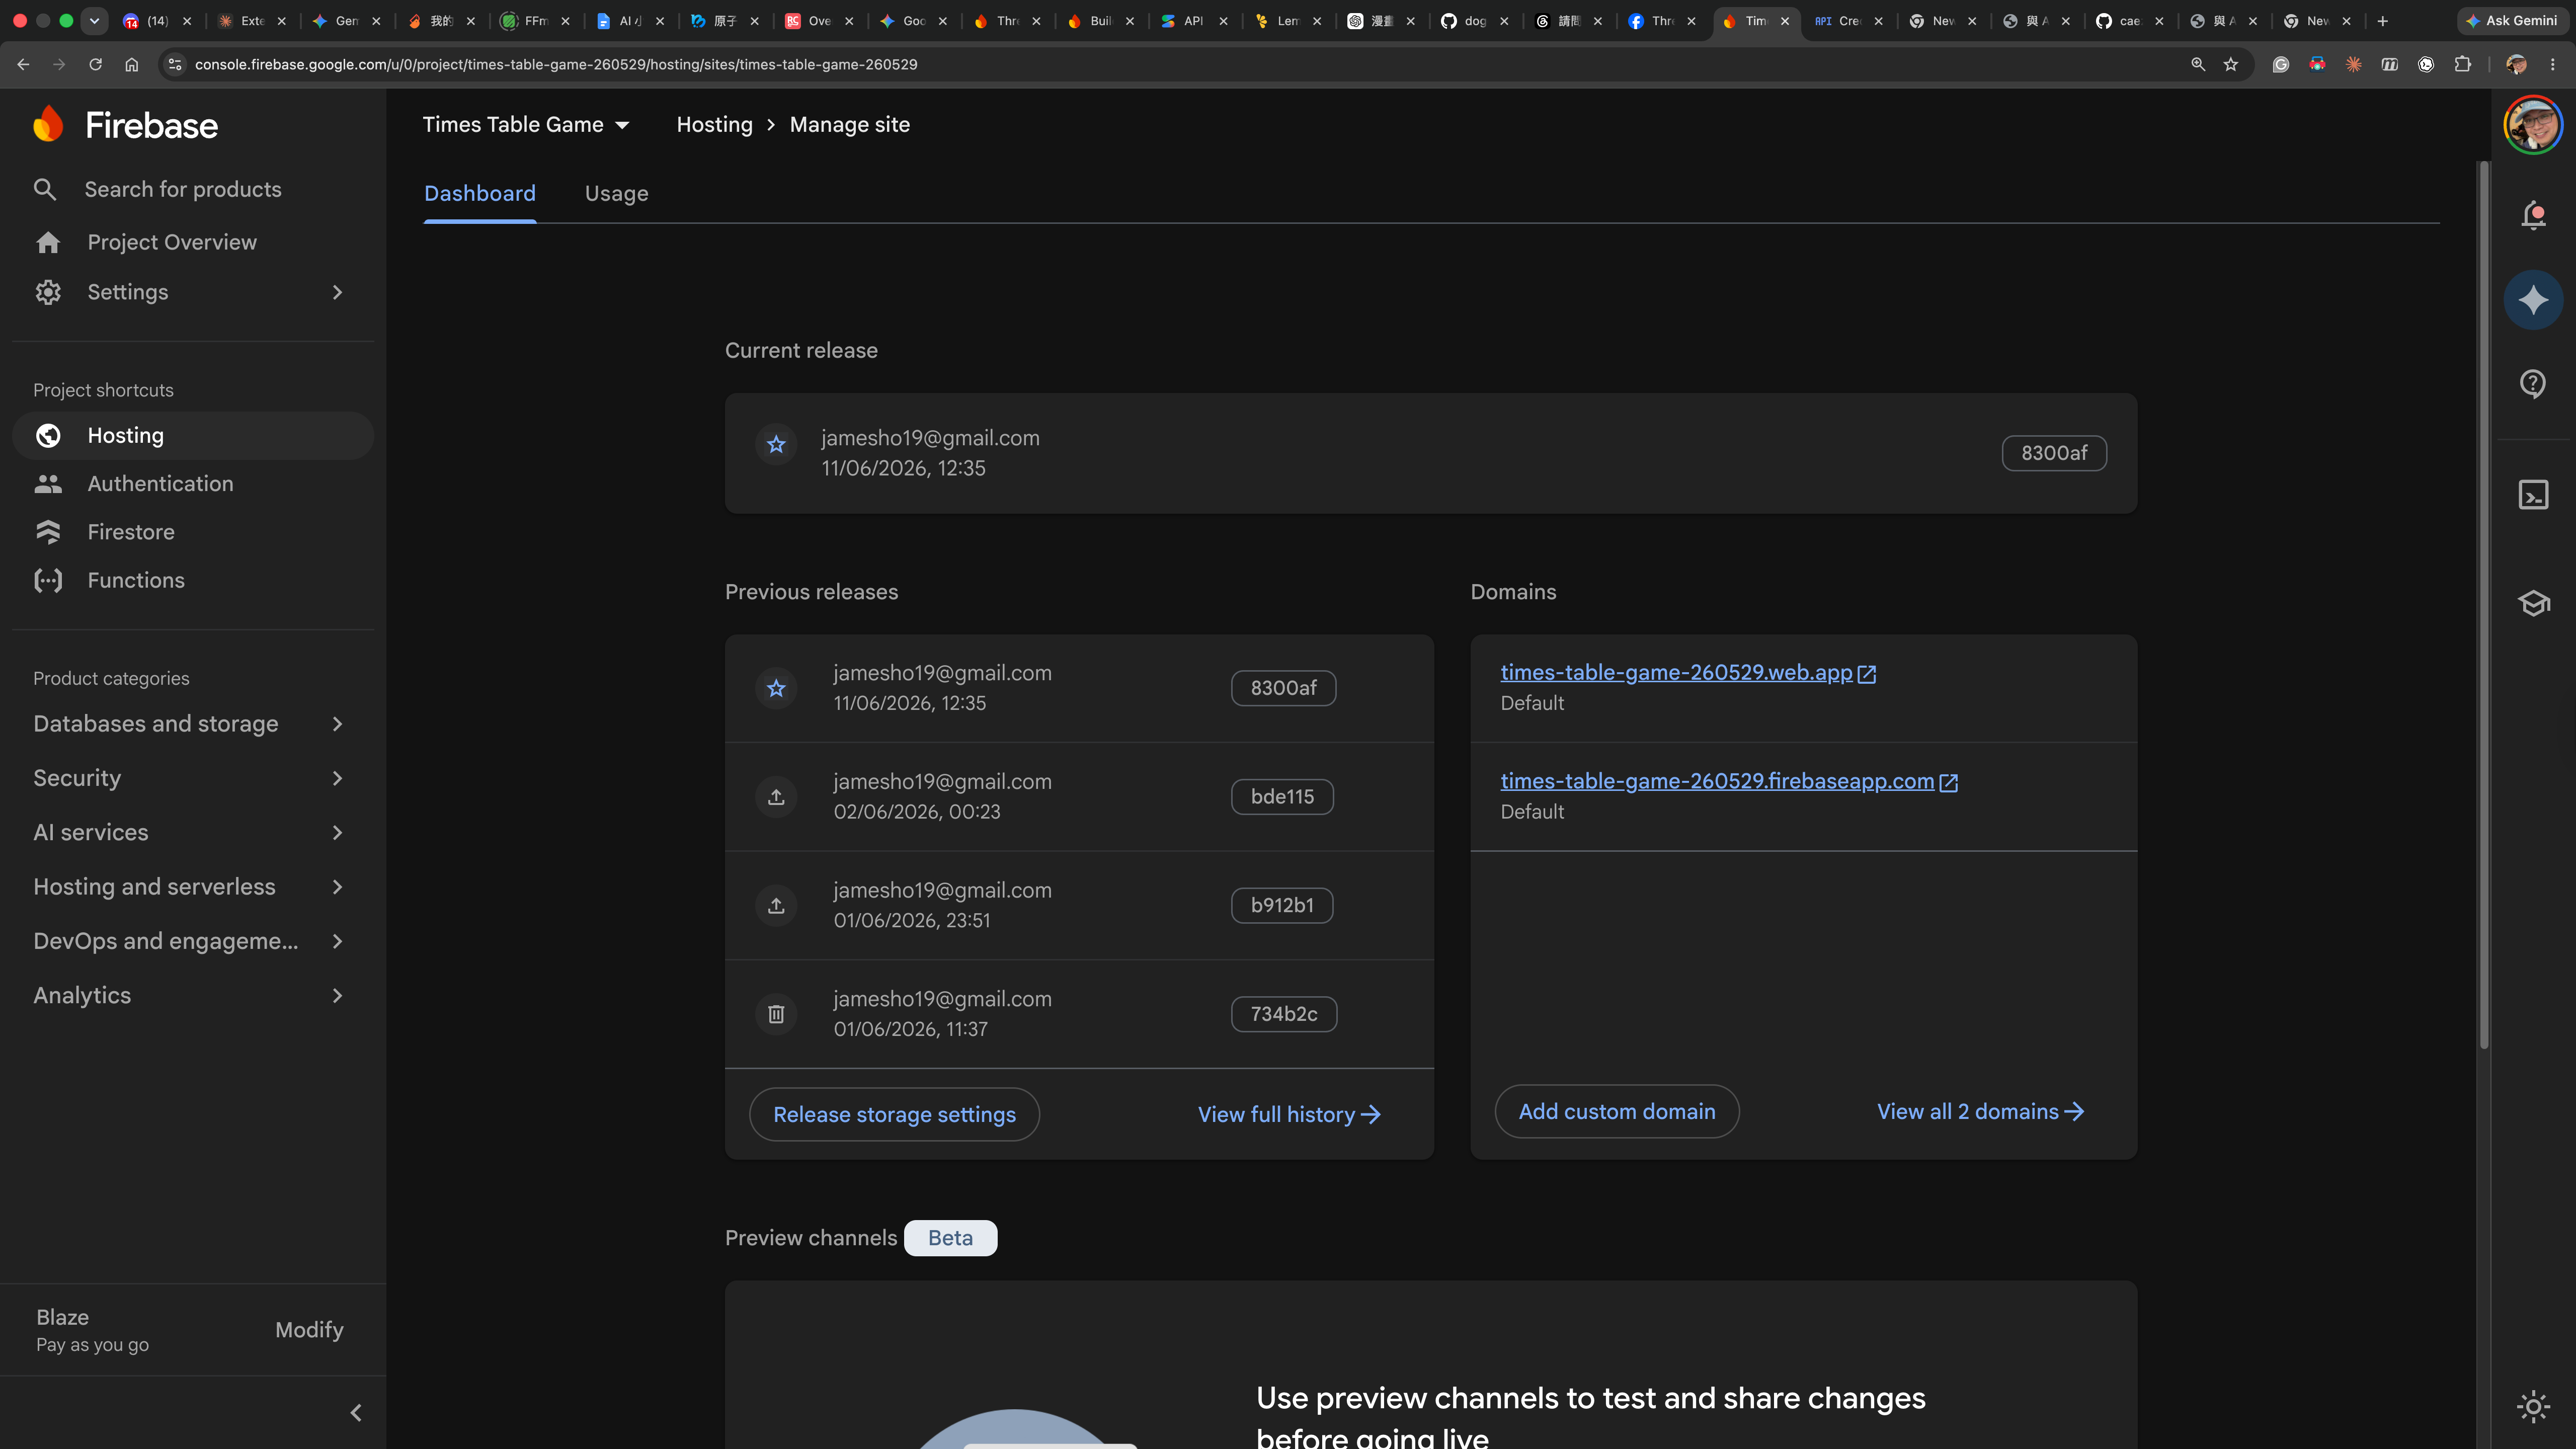Switch to the API Cre browser tab
Viewport: 2576px width, 1449px height.
pos(1848,21)
